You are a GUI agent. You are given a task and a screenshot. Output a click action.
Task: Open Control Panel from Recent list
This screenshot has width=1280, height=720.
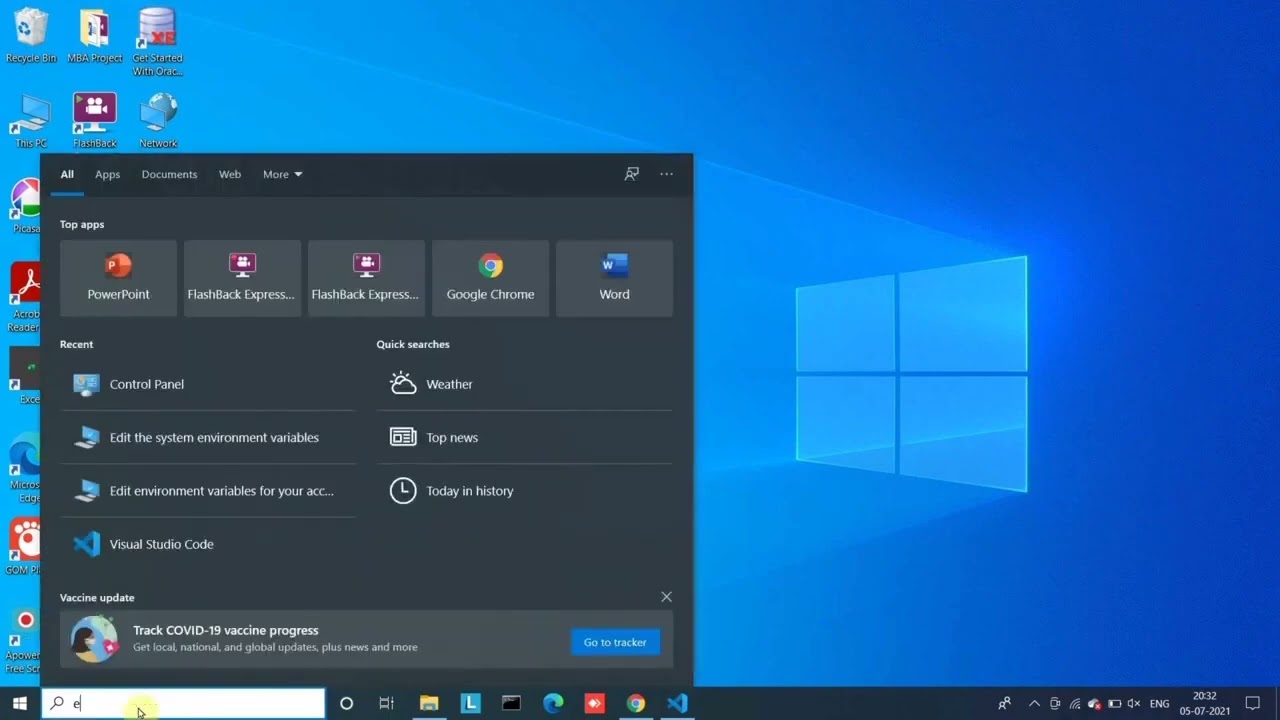tap(208, 384)
